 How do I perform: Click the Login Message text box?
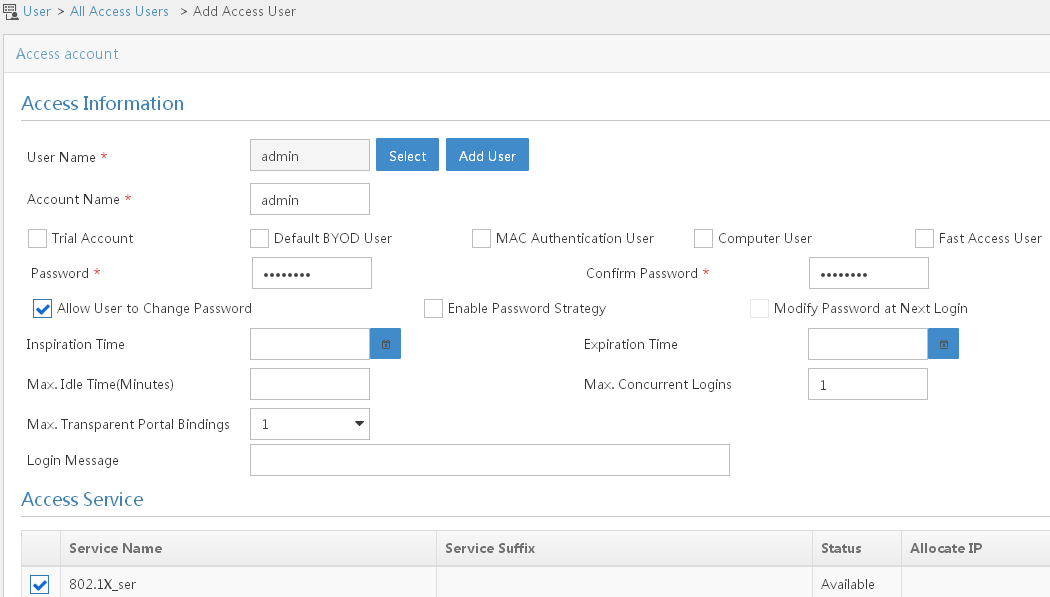[x=490, y=460]
